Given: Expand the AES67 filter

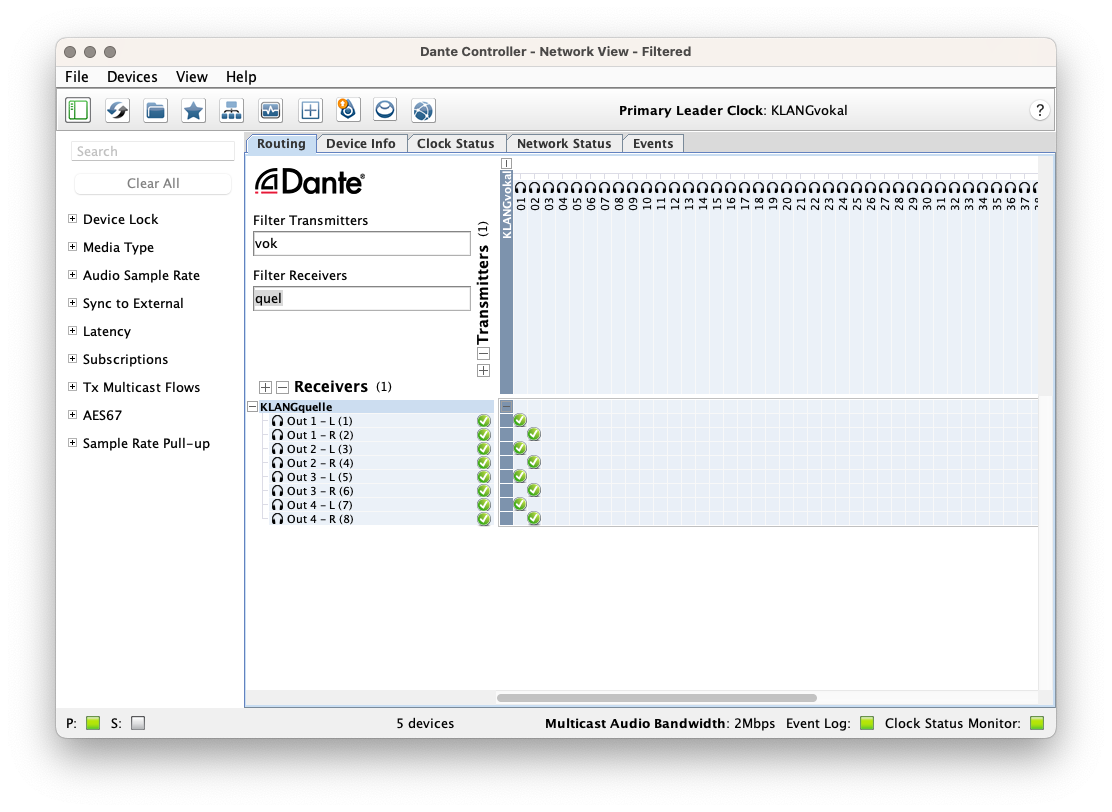Looking at the screenshot, I should [72, 415].
